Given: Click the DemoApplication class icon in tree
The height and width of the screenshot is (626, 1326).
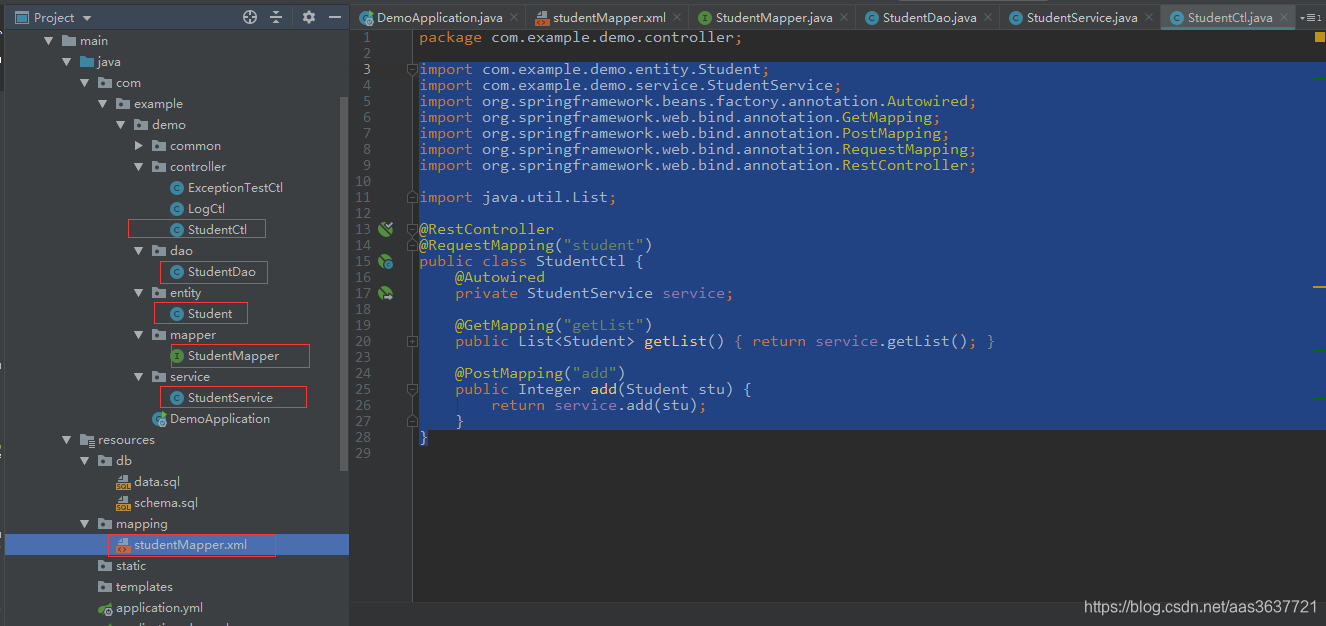Looking at the screenshot, I should pos(159,419).
